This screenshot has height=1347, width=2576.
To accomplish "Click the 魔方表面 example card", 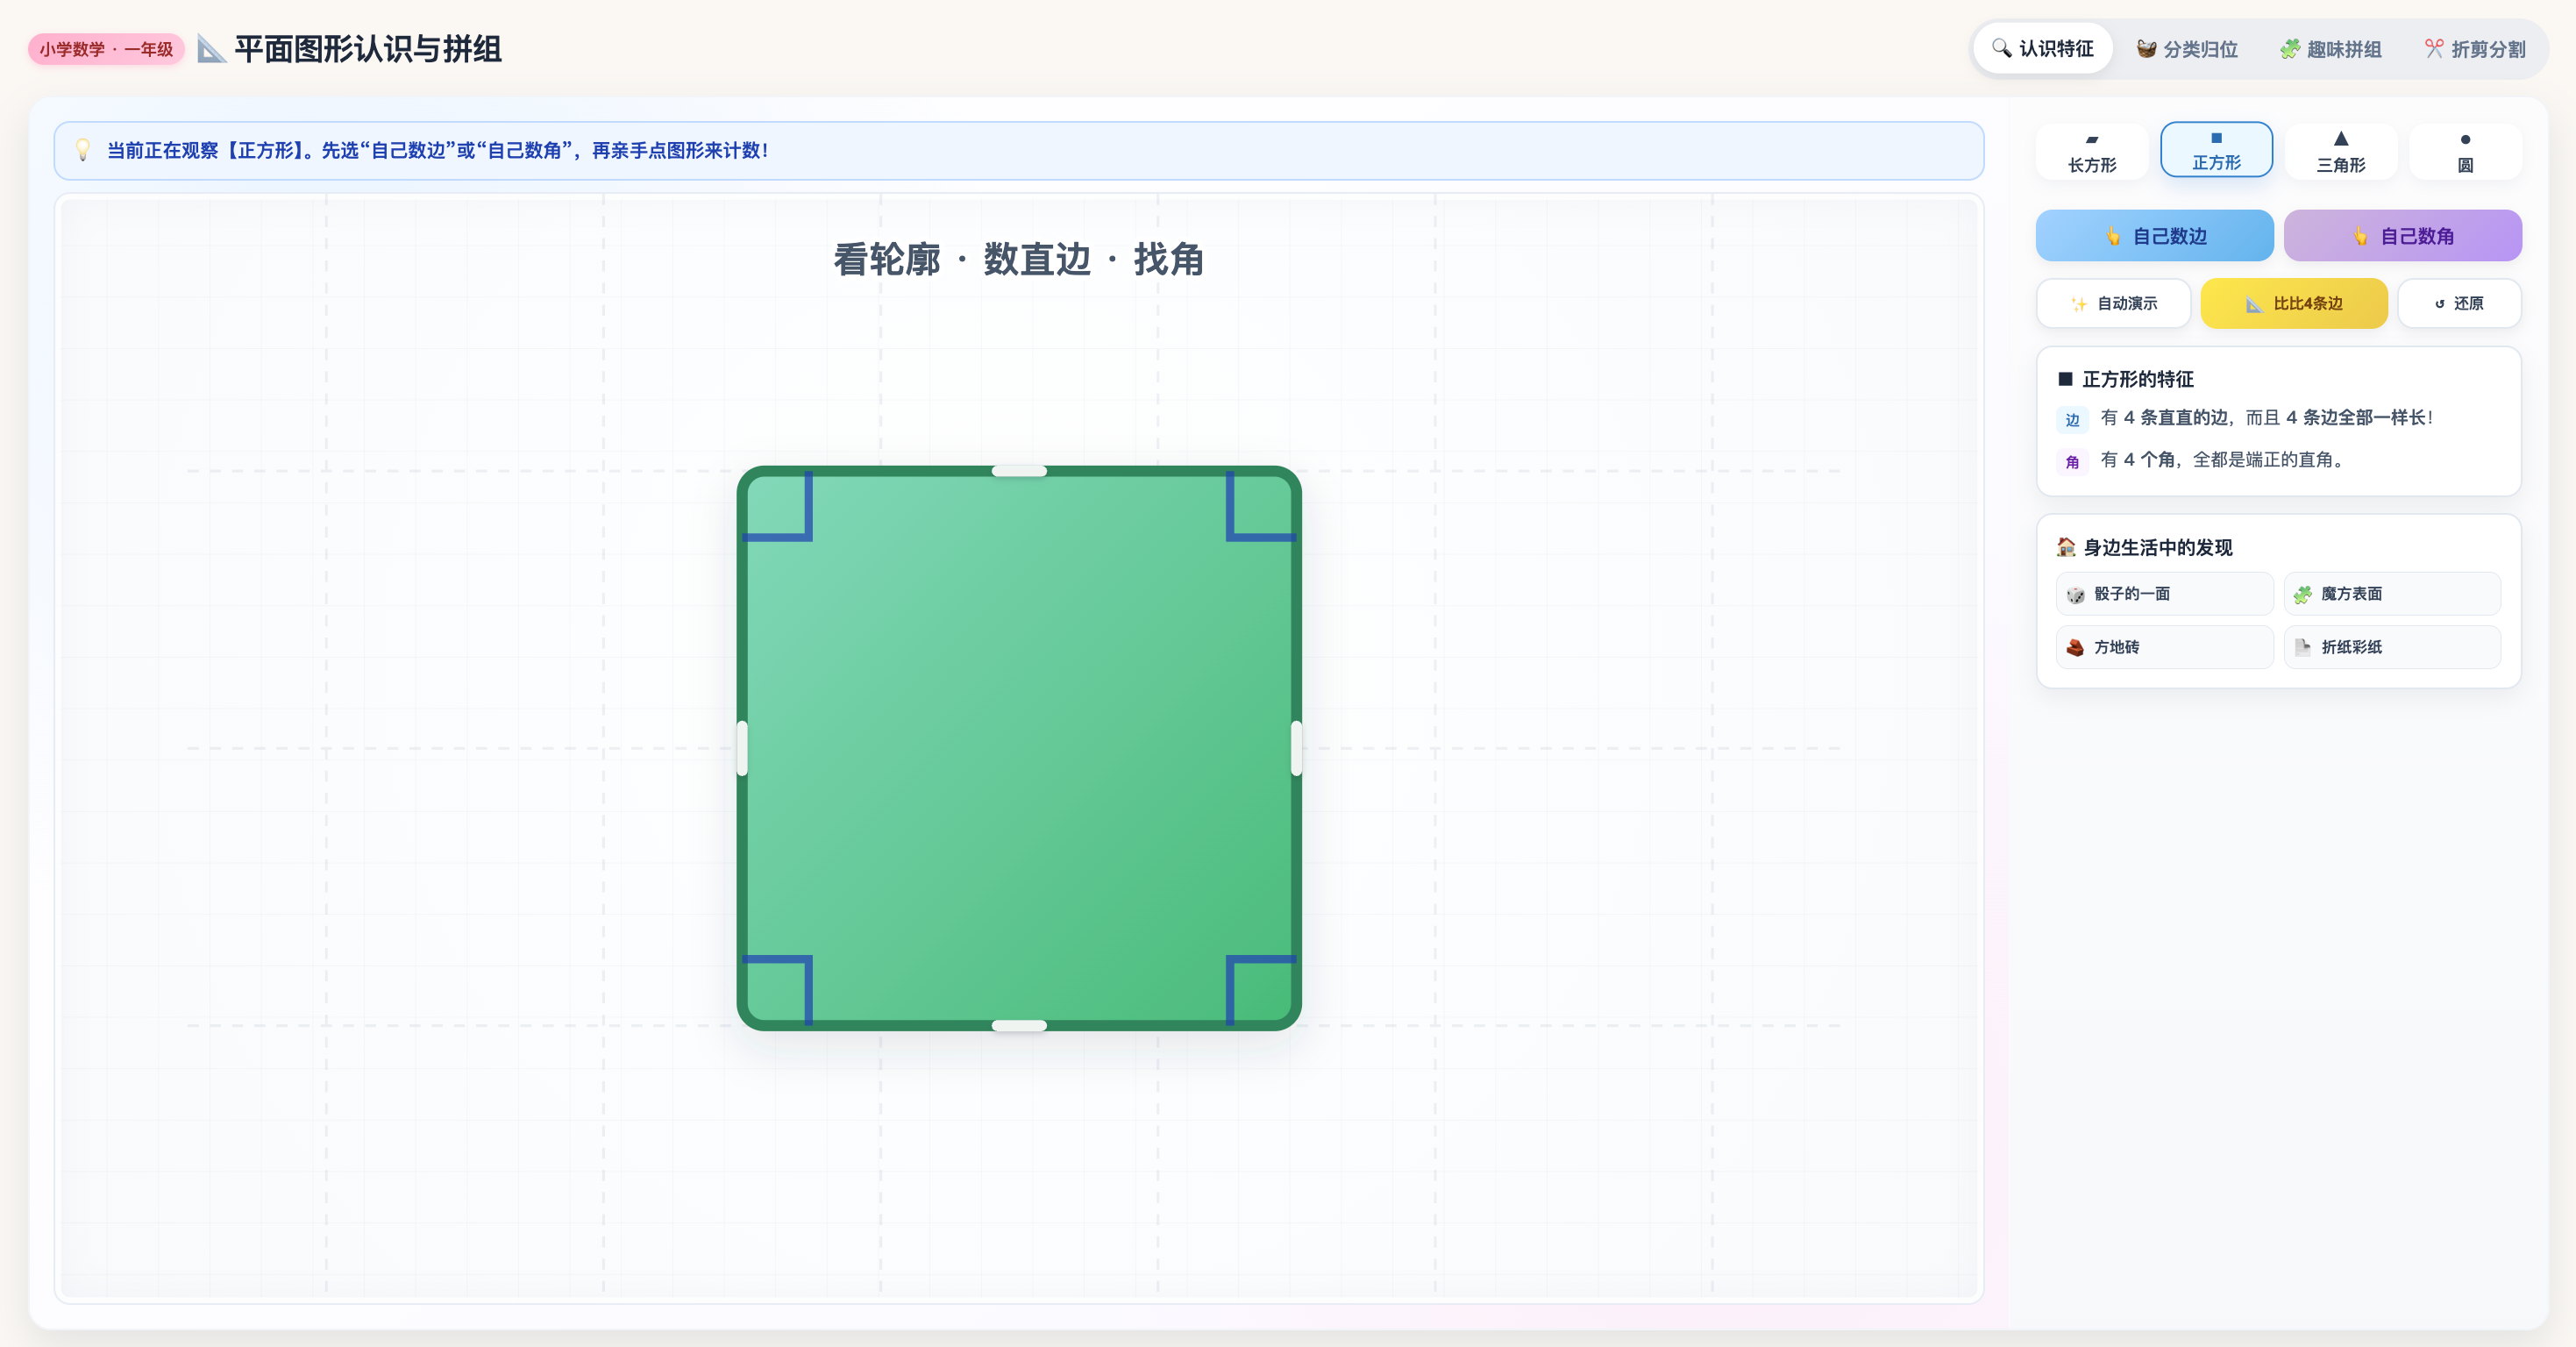I will point(2392,594).
